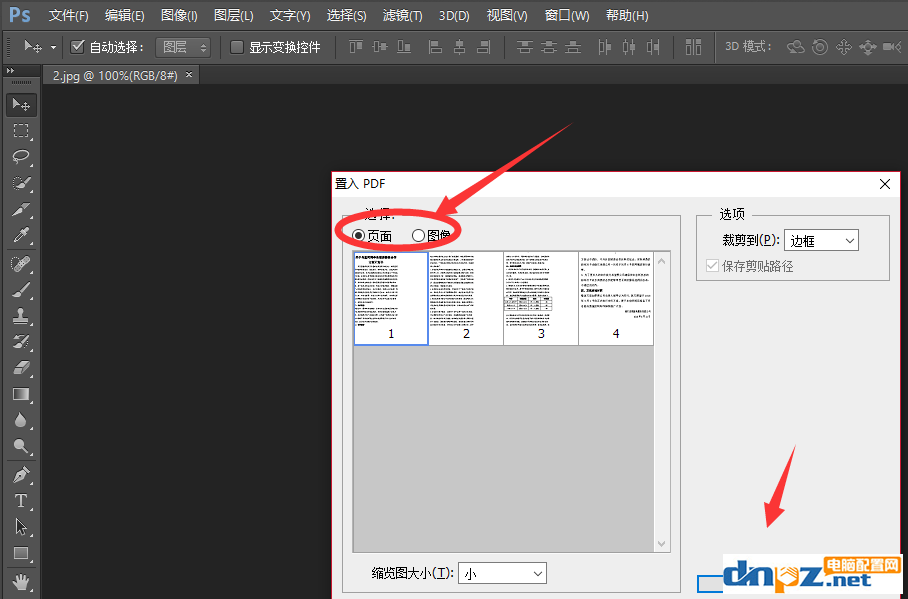Select the Gradient tool
The width and height of the screenshot is (908, 599).
(21, 395)
